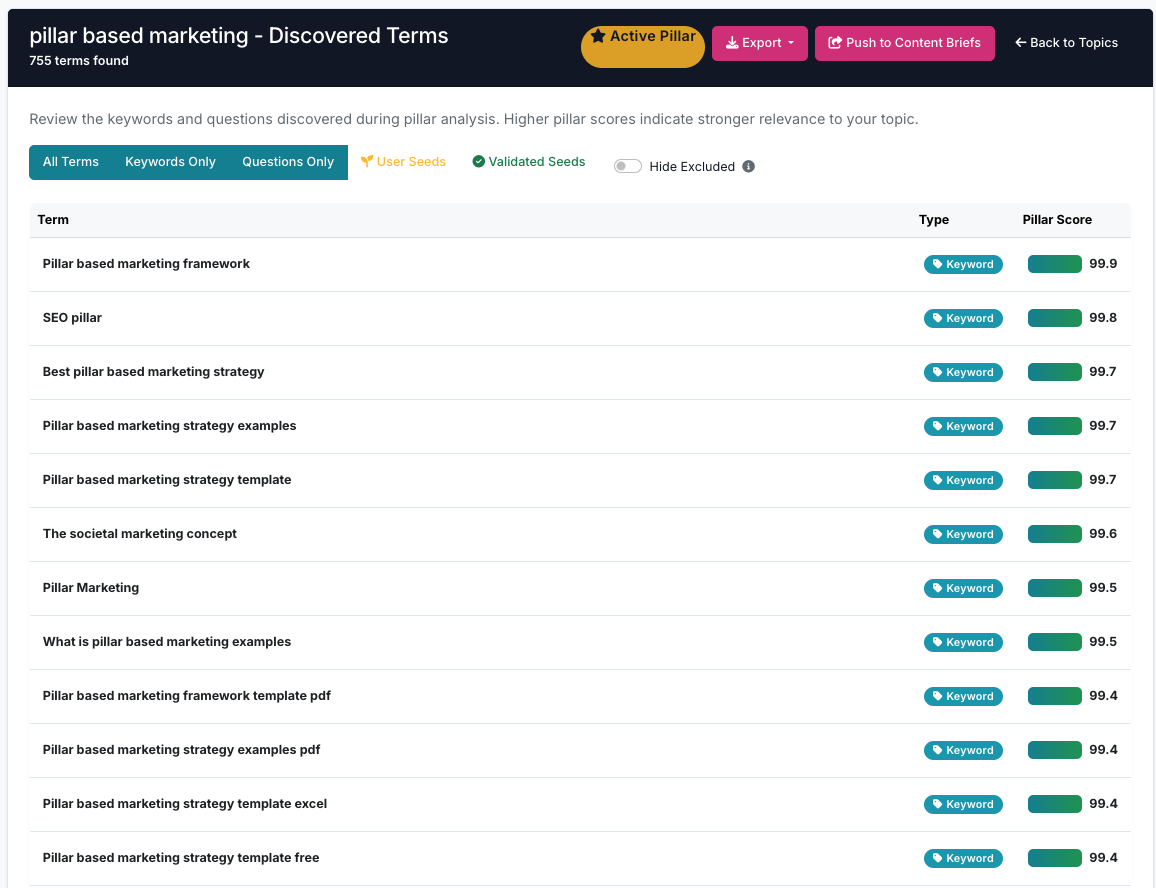Select term 'Pillar based marketing strategy template'

[167, 479]
